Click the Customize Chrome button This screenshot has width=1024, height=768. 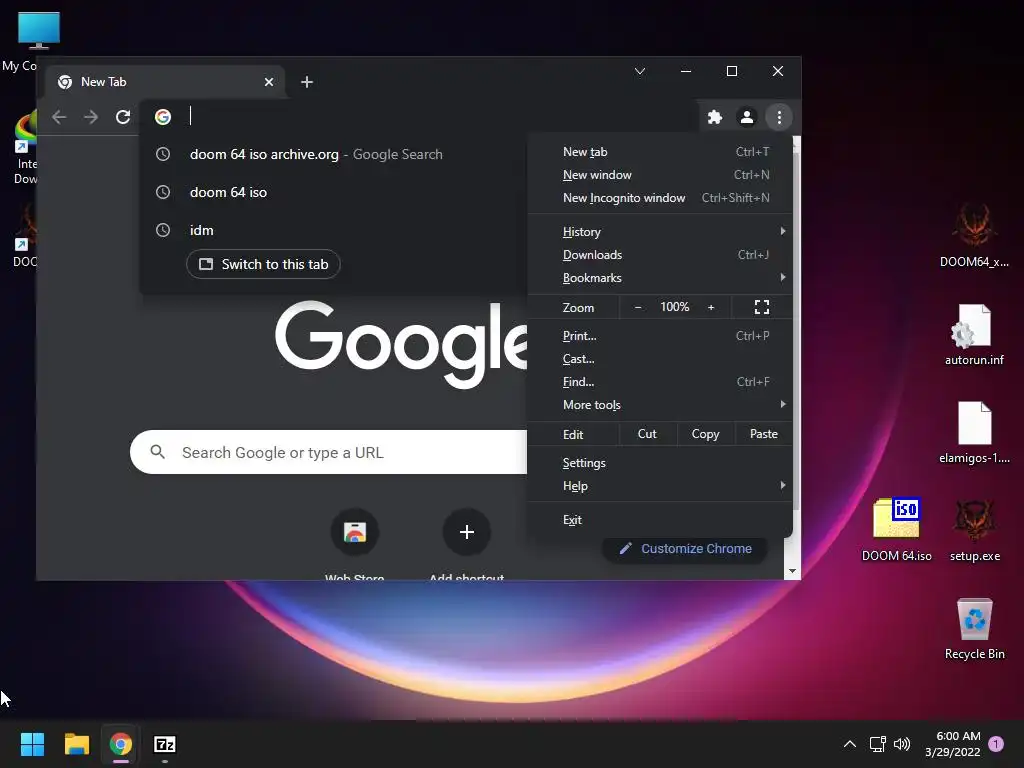(x=684, y=549)
